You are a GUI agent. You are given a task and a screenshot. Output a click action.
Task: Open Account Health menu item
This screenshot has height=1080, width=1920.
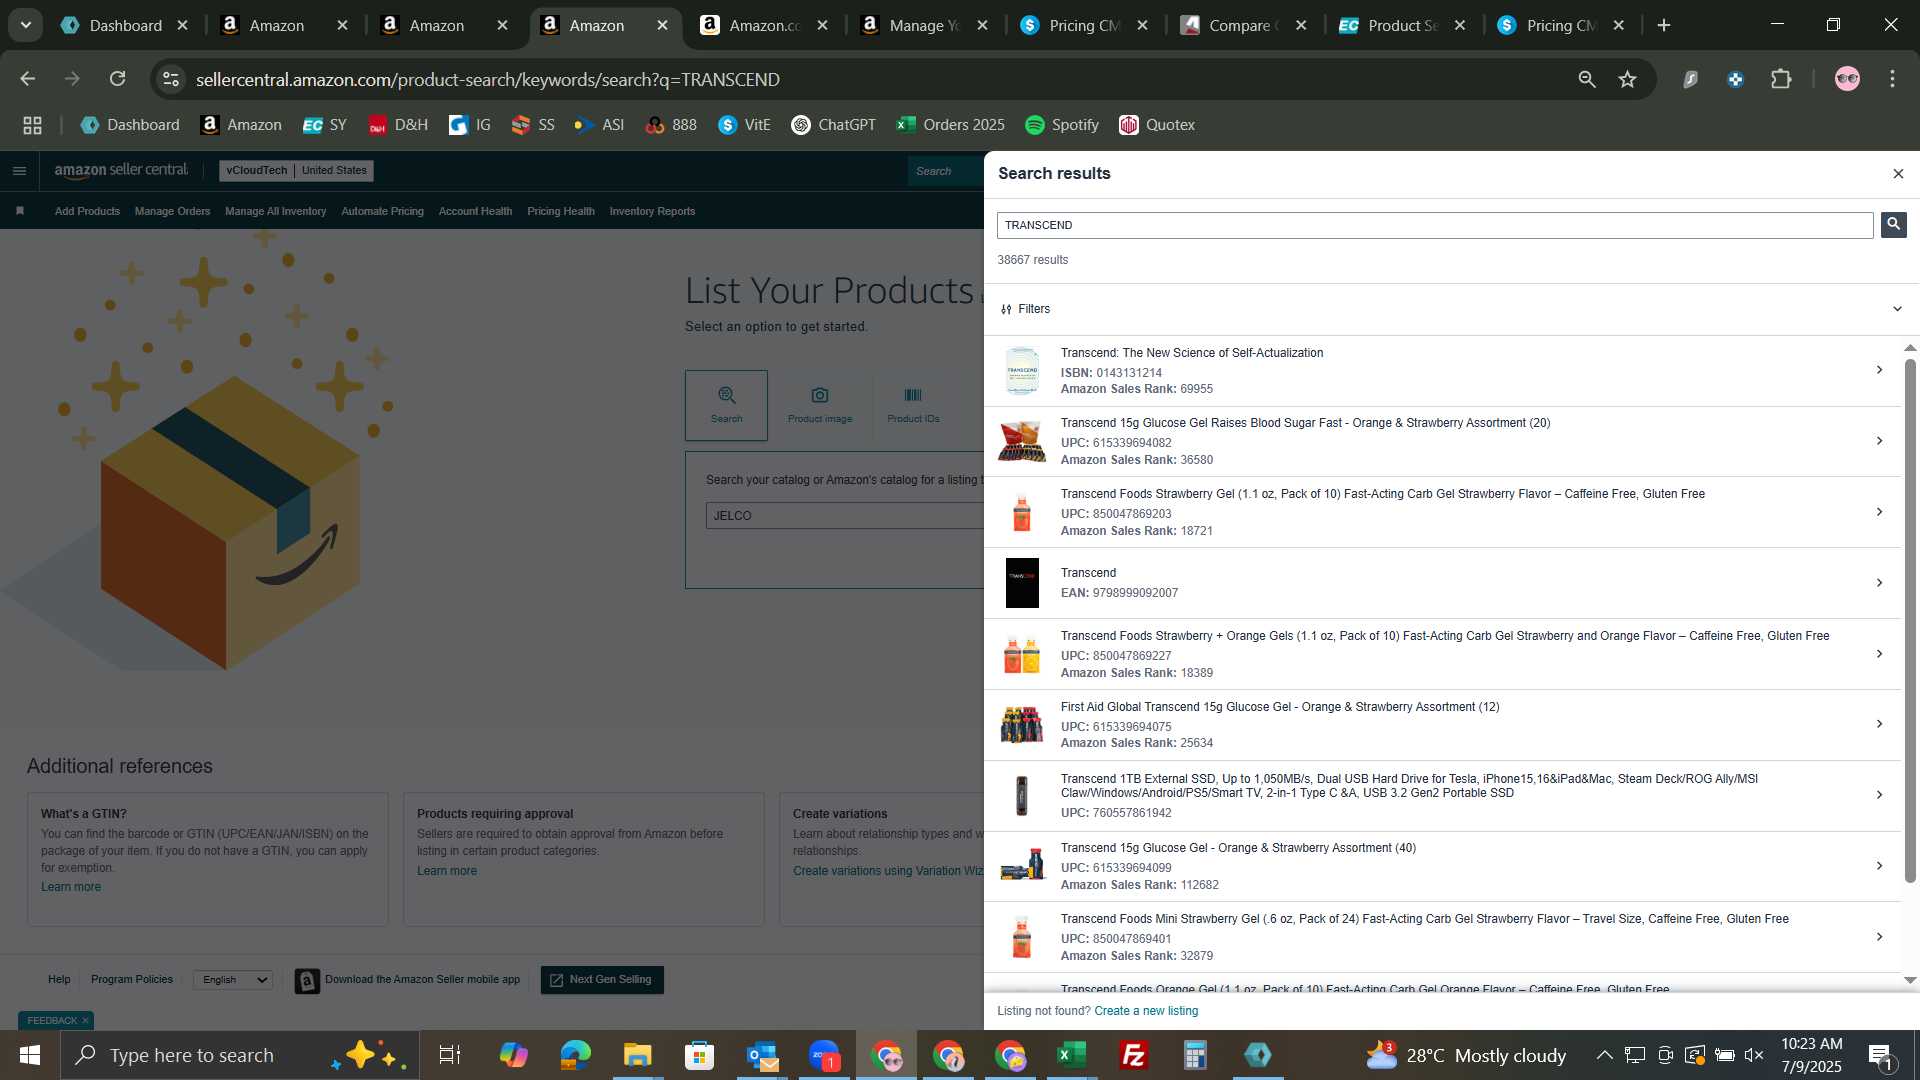[x=475, y=211]
